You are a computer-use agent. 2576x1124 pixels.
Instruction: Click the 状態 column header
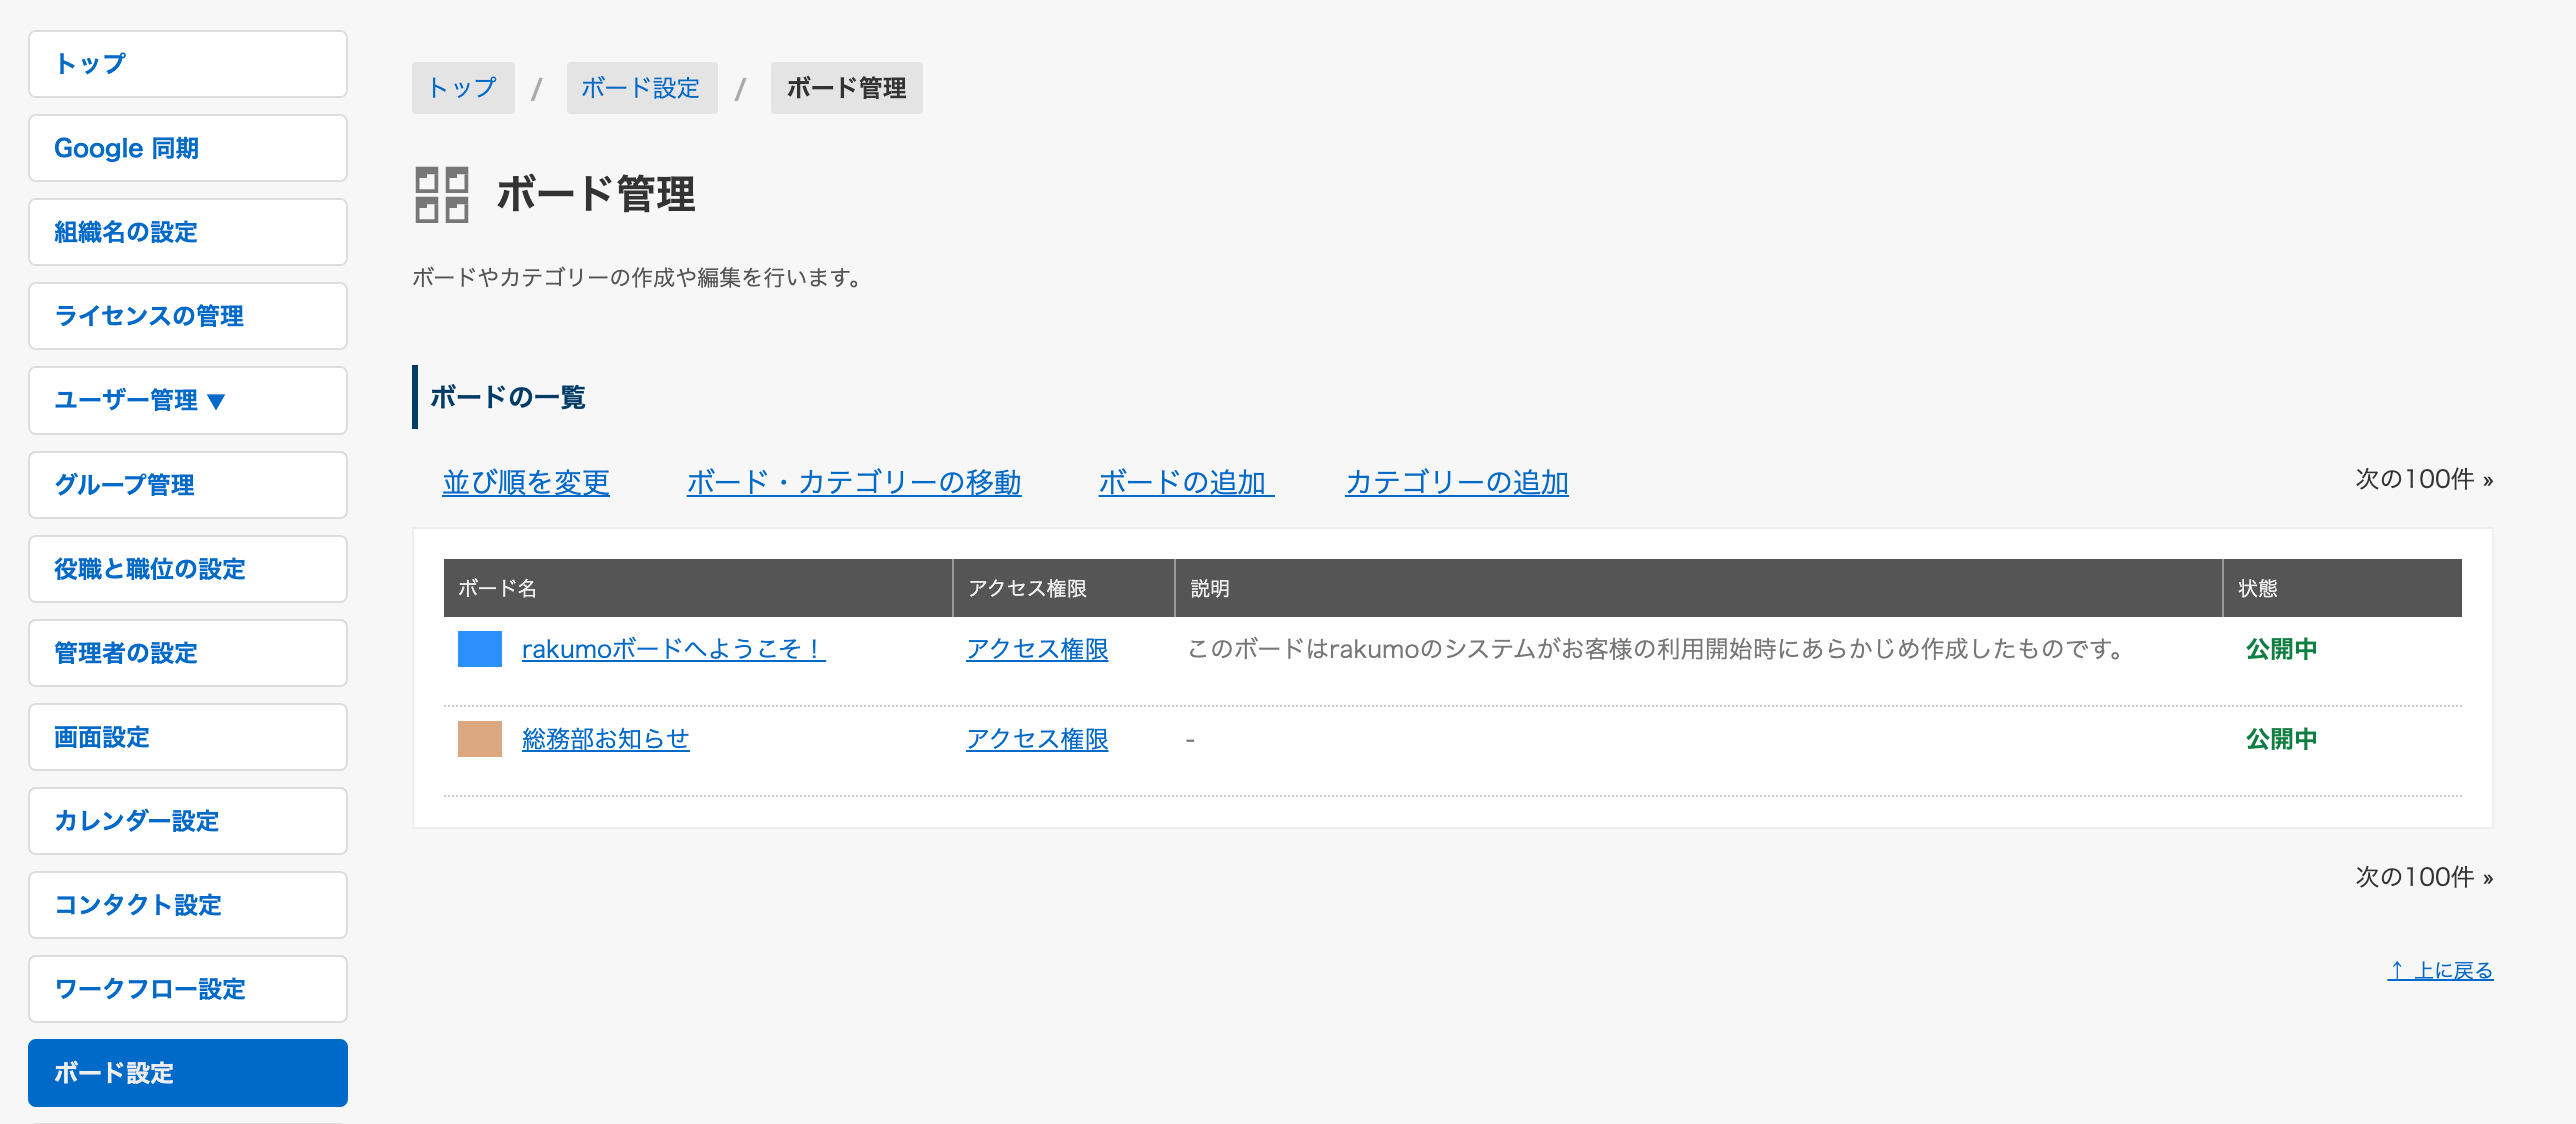click(2343, 588)
